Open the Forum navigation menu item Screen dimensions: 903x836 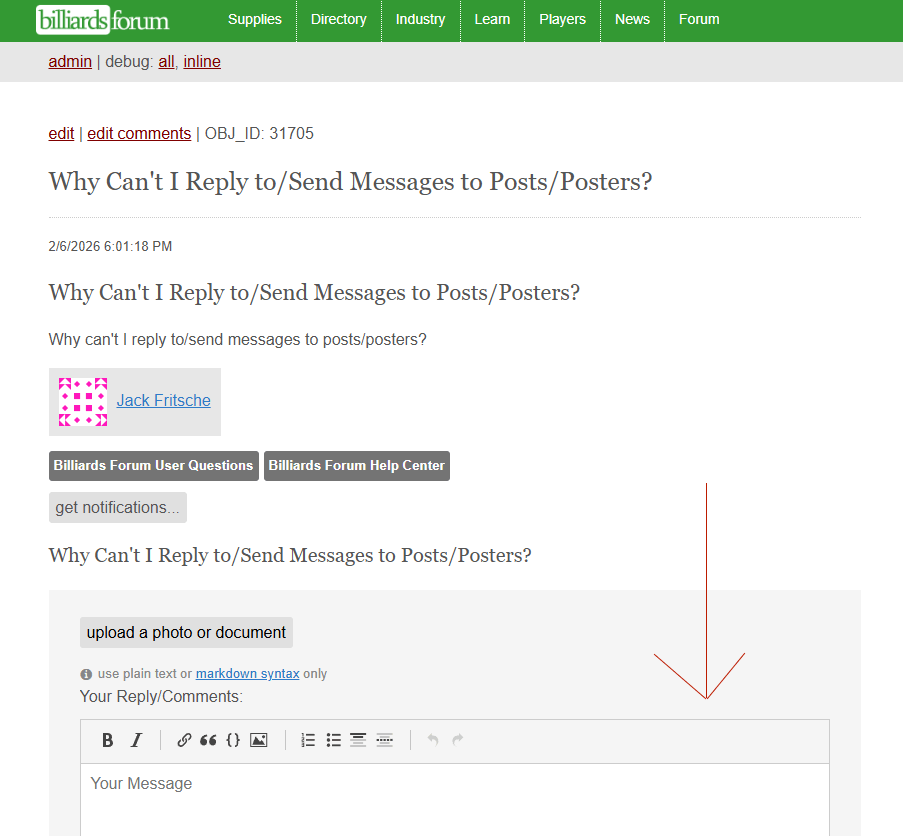[698, 19]
